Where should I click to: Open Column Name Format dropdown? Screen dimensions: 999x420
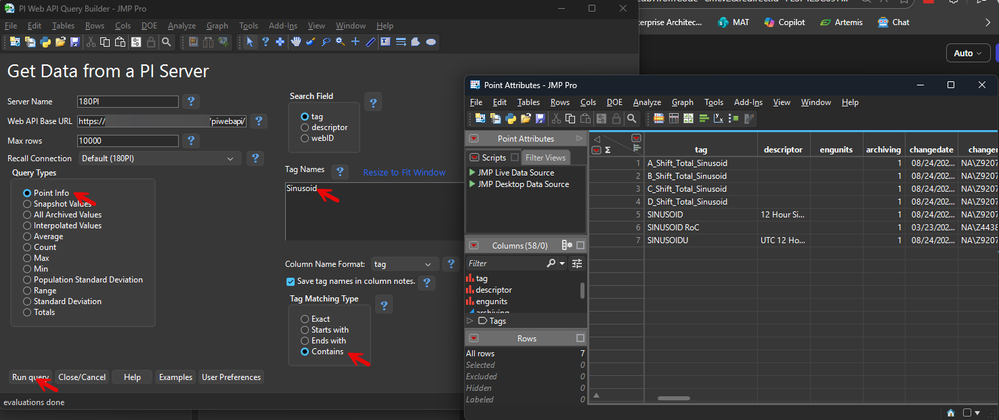(405, 264)
